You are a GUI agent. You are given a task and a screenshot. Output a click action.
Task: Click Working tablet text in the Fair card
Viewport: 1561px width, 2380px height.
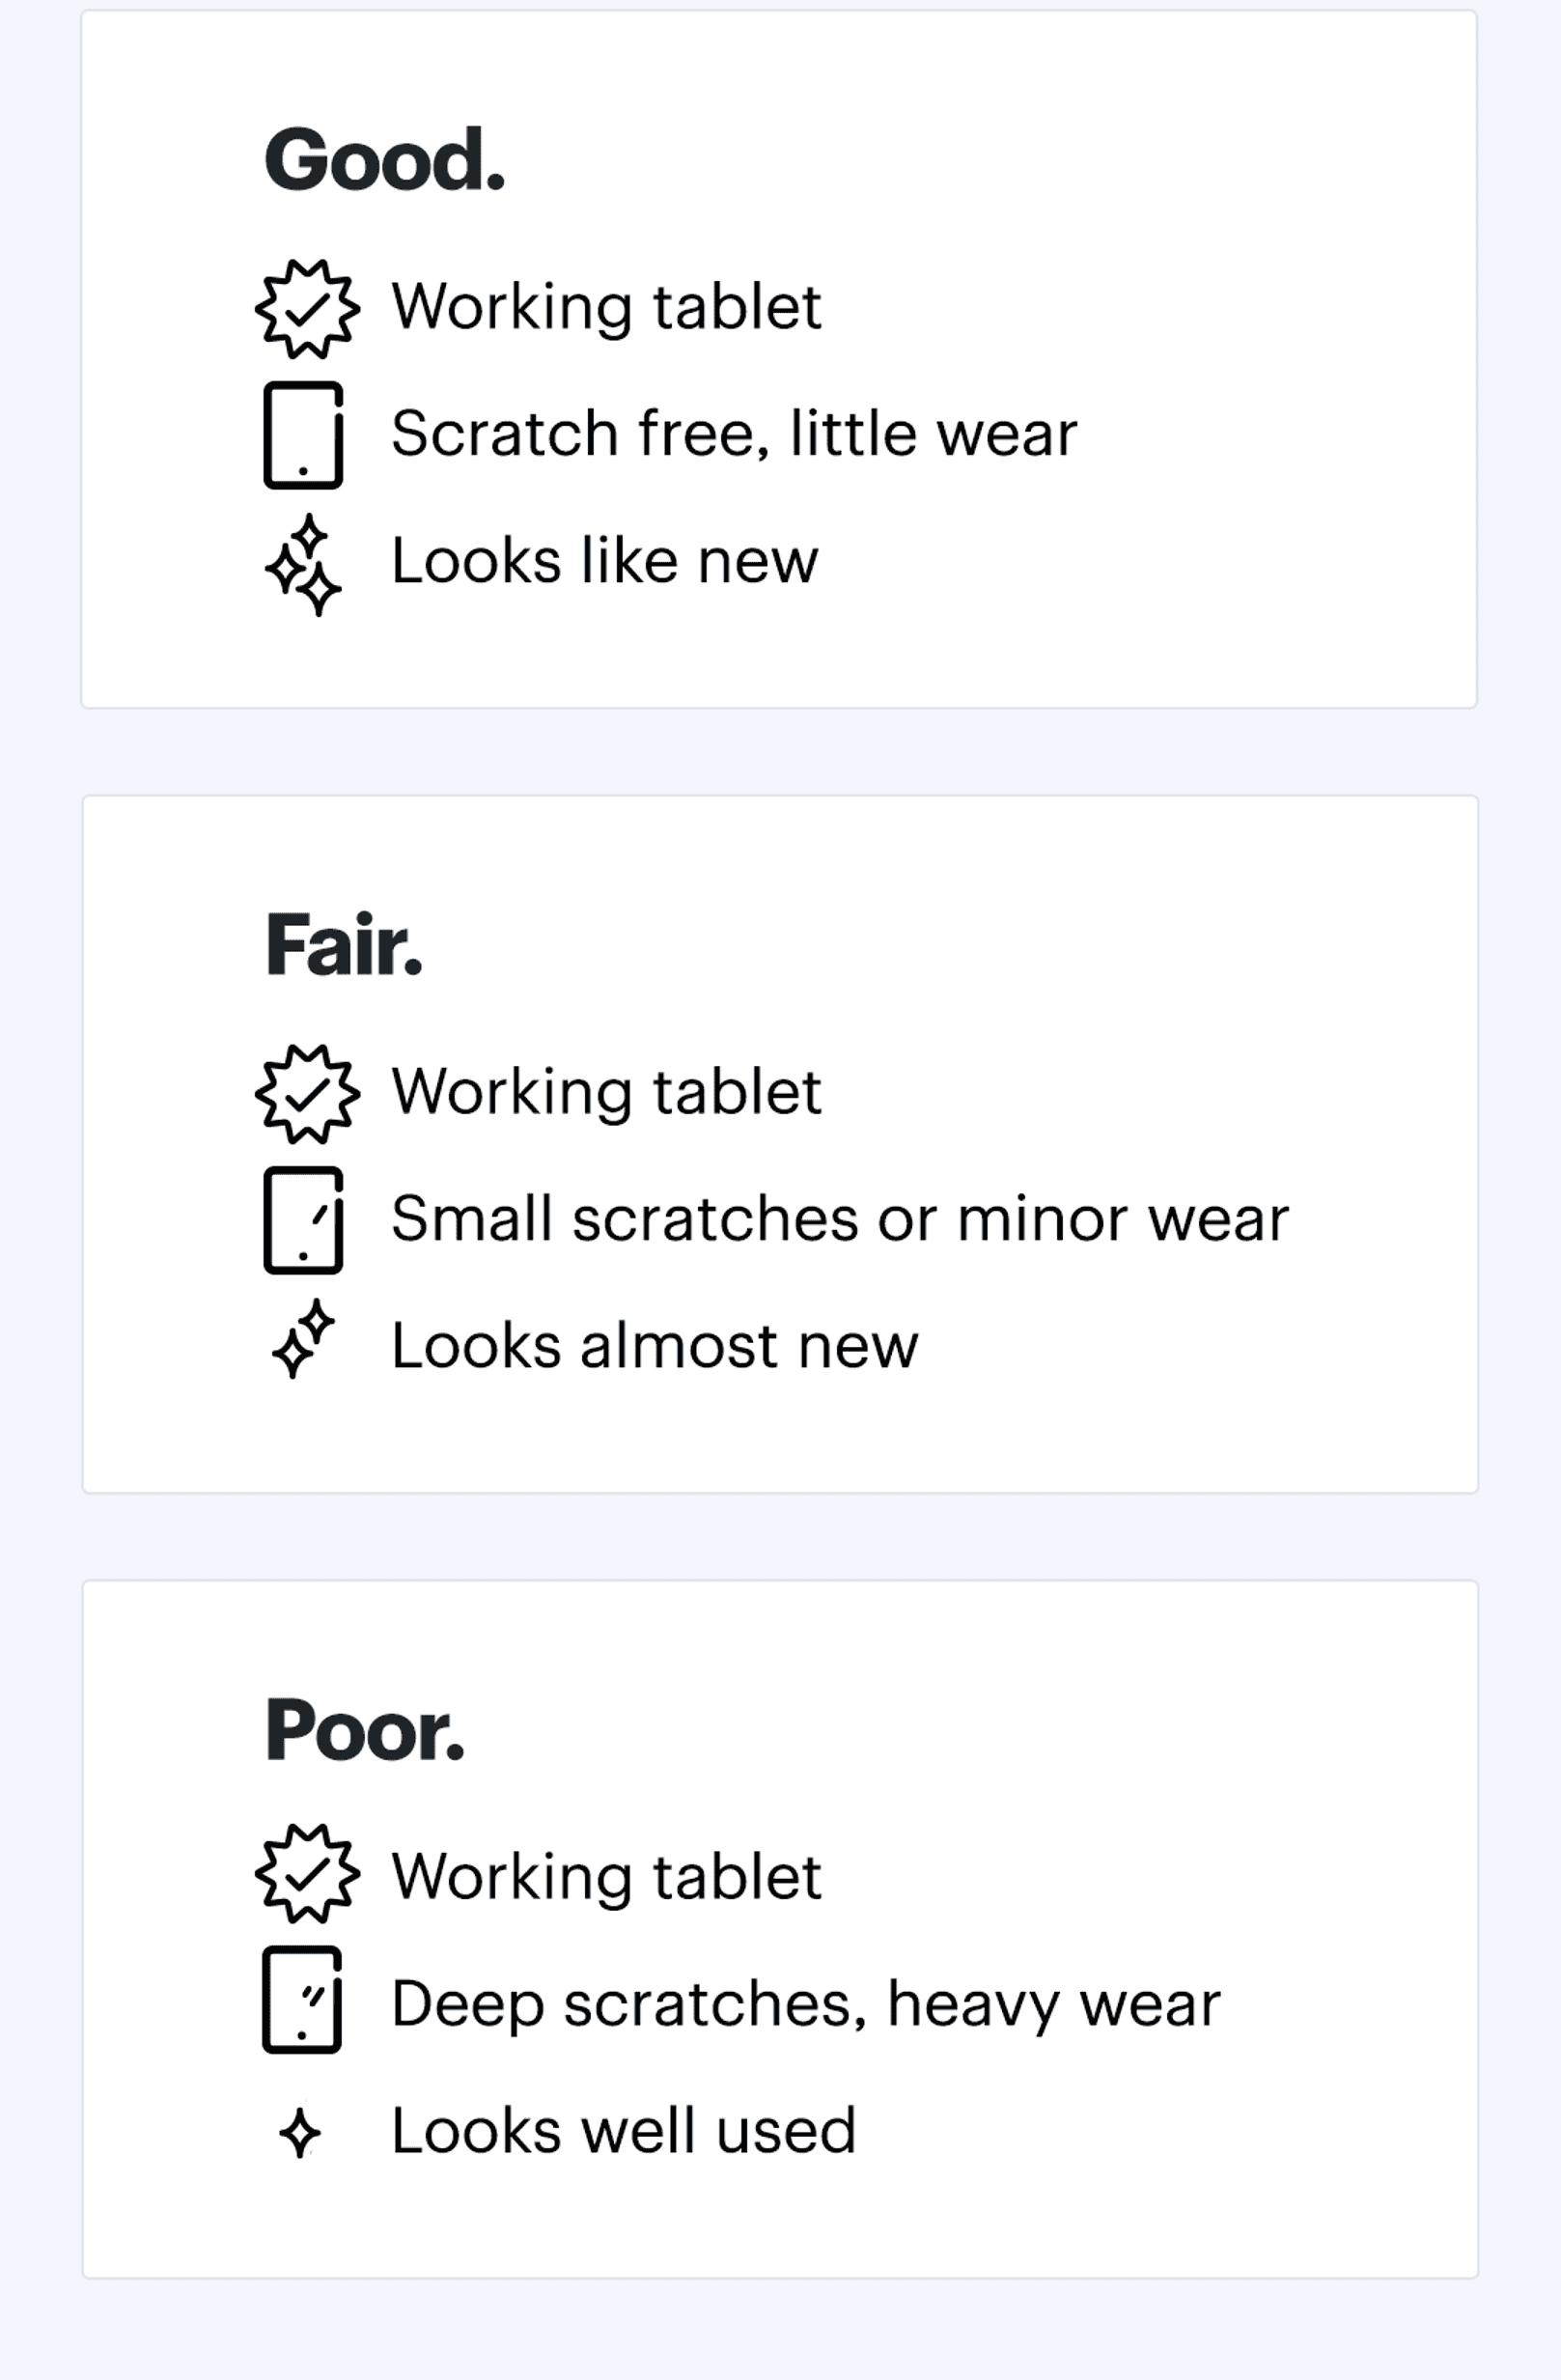tap(607, 1091)
